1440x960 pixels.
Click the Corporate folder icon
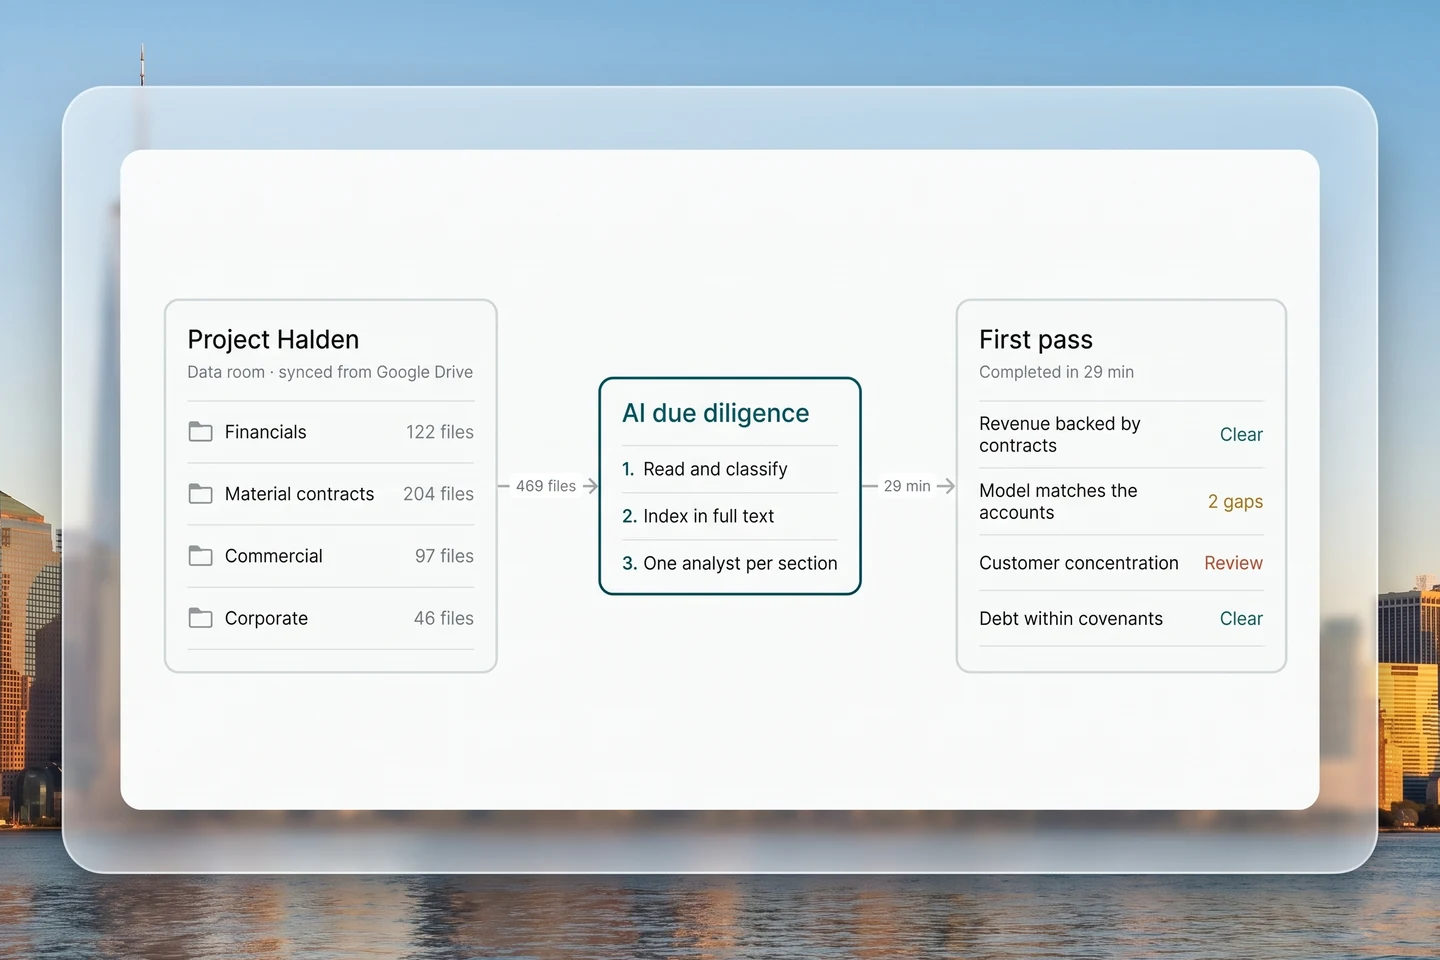pyautogui.click(x=200, y=618)
